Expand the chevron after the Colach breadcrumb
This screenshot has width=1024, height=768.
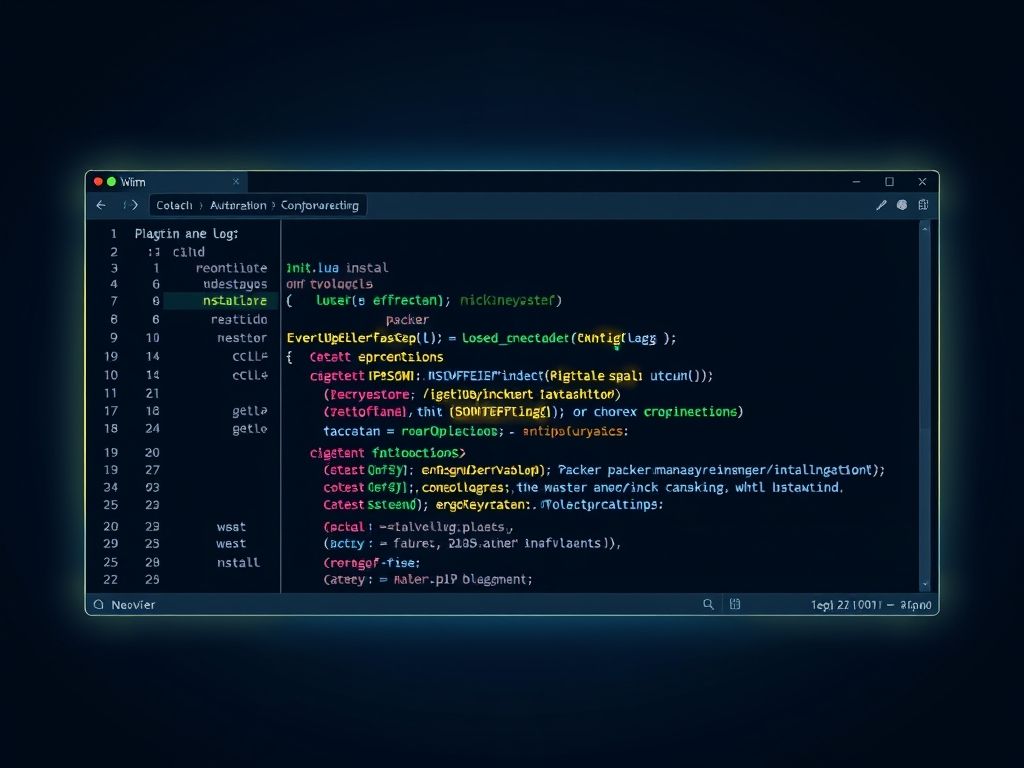[200, 204]
